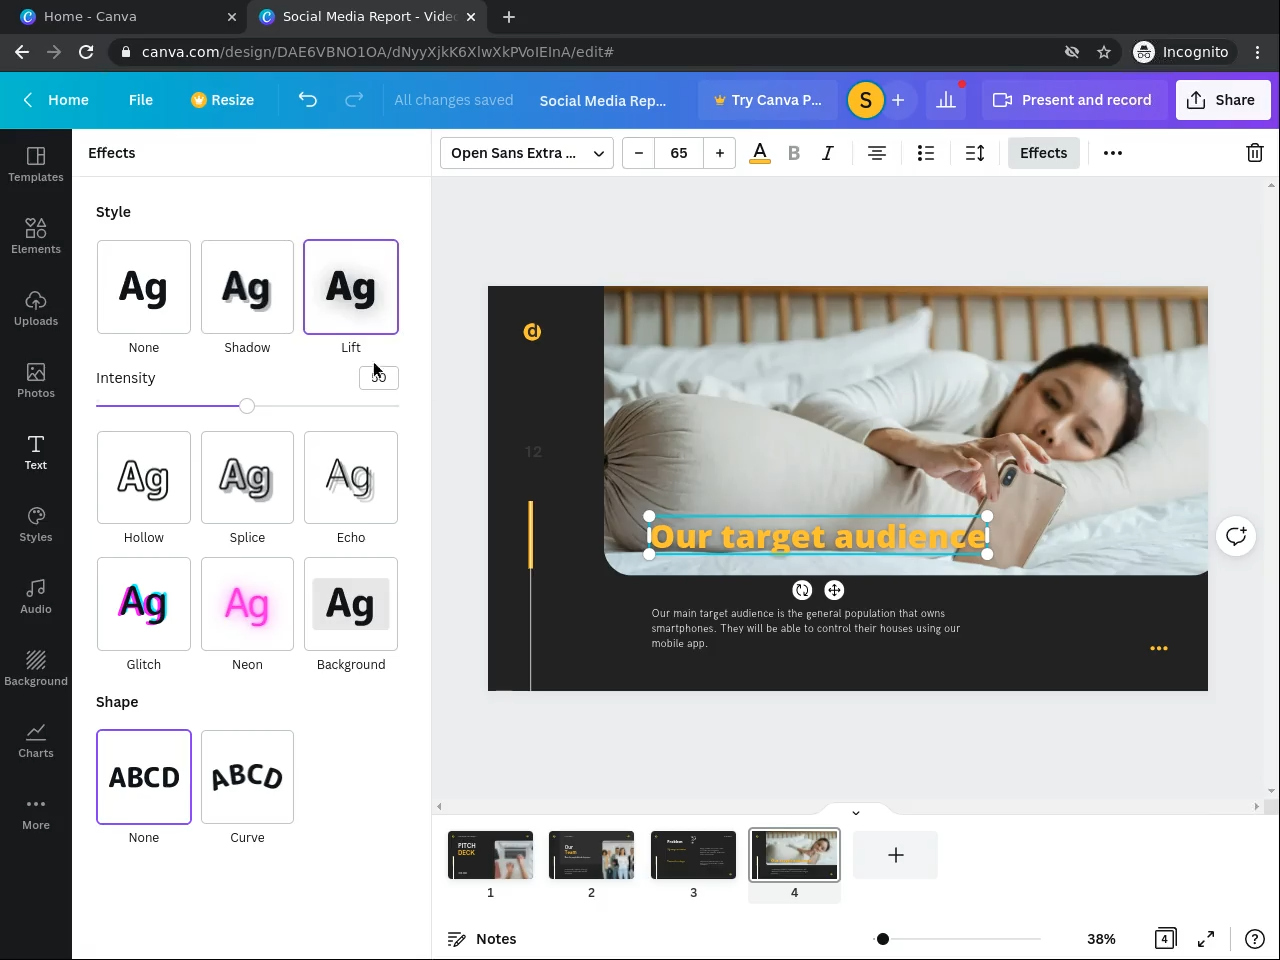Open the text alignment option

coord(877,153)
